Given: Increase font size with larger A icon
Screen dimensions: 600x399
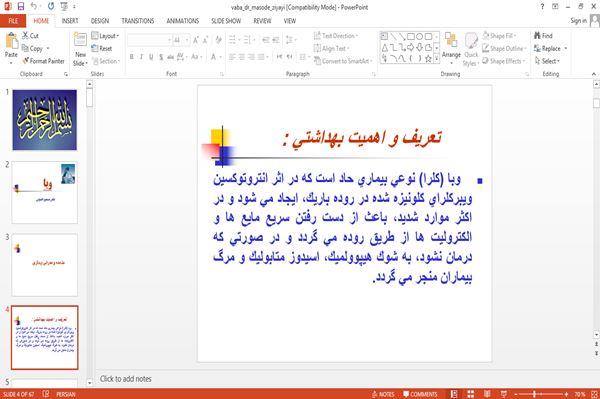Looking at the screenshot, I should click(x=196, y=40).
